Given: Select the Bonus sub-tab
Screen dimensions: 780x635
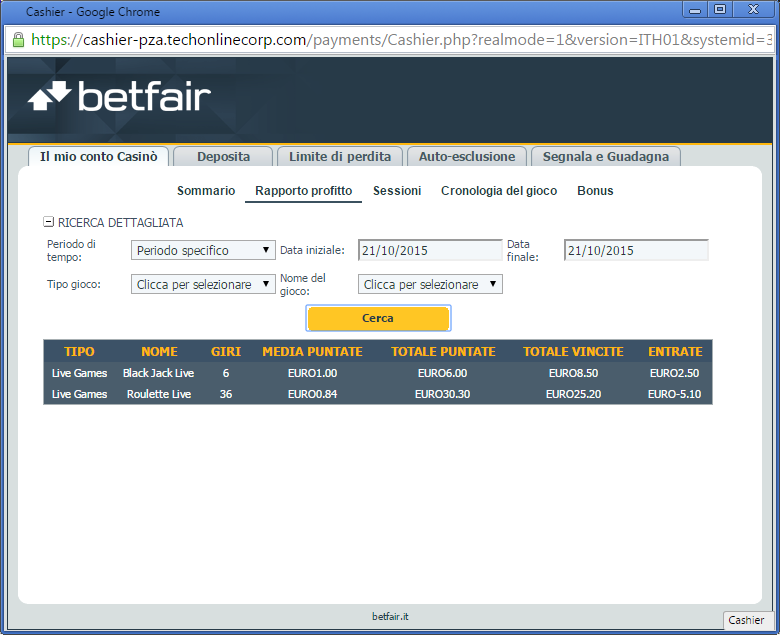Looking at the screenshot, I should (x=595, y=191).
